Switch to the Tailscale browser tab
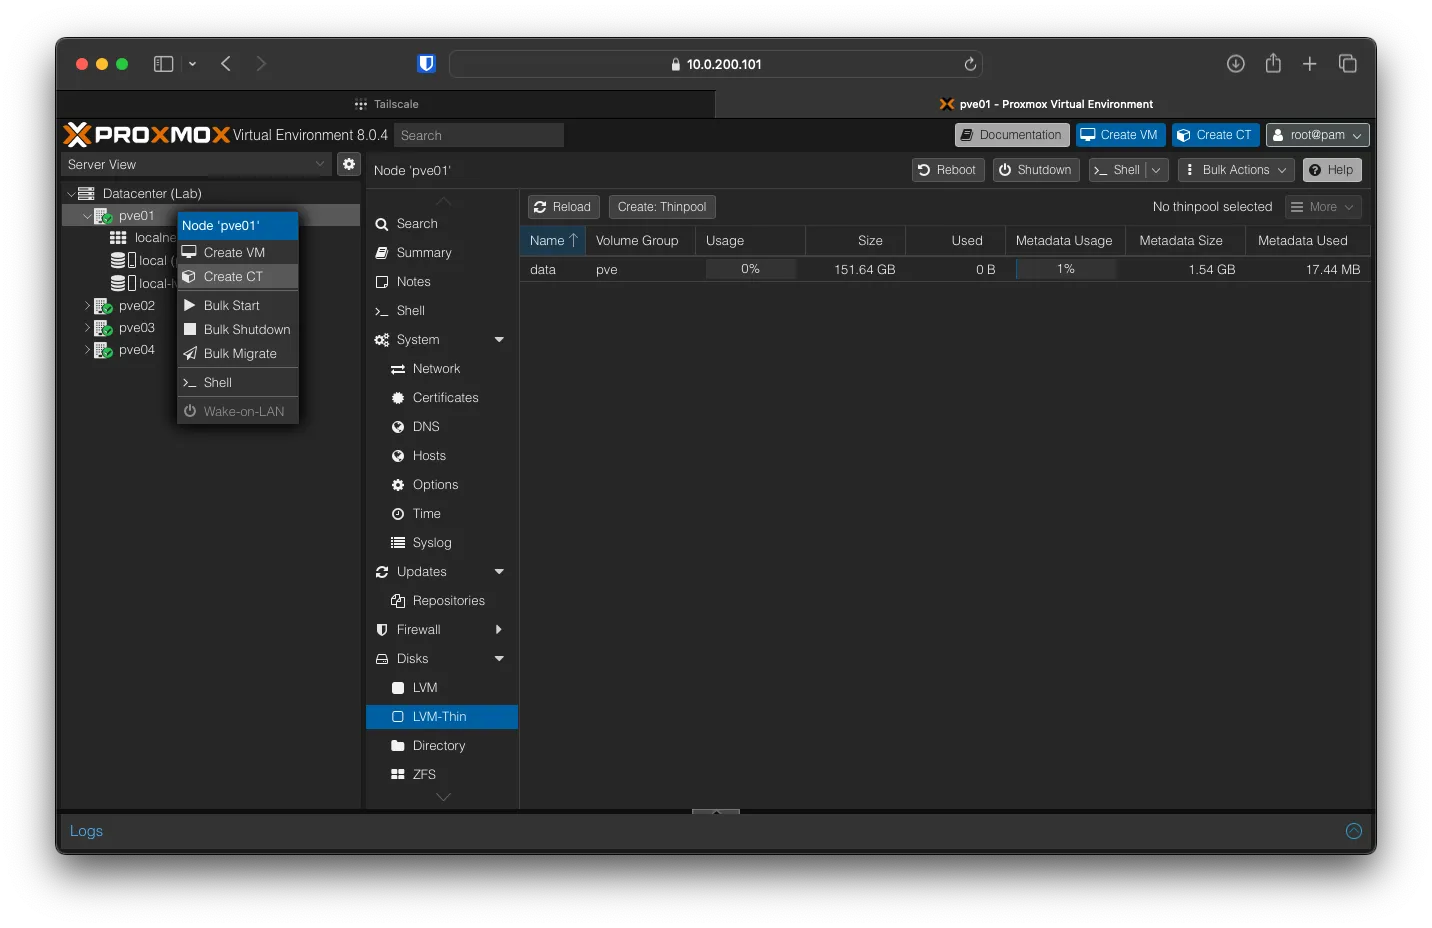 (x=386, y=104)
